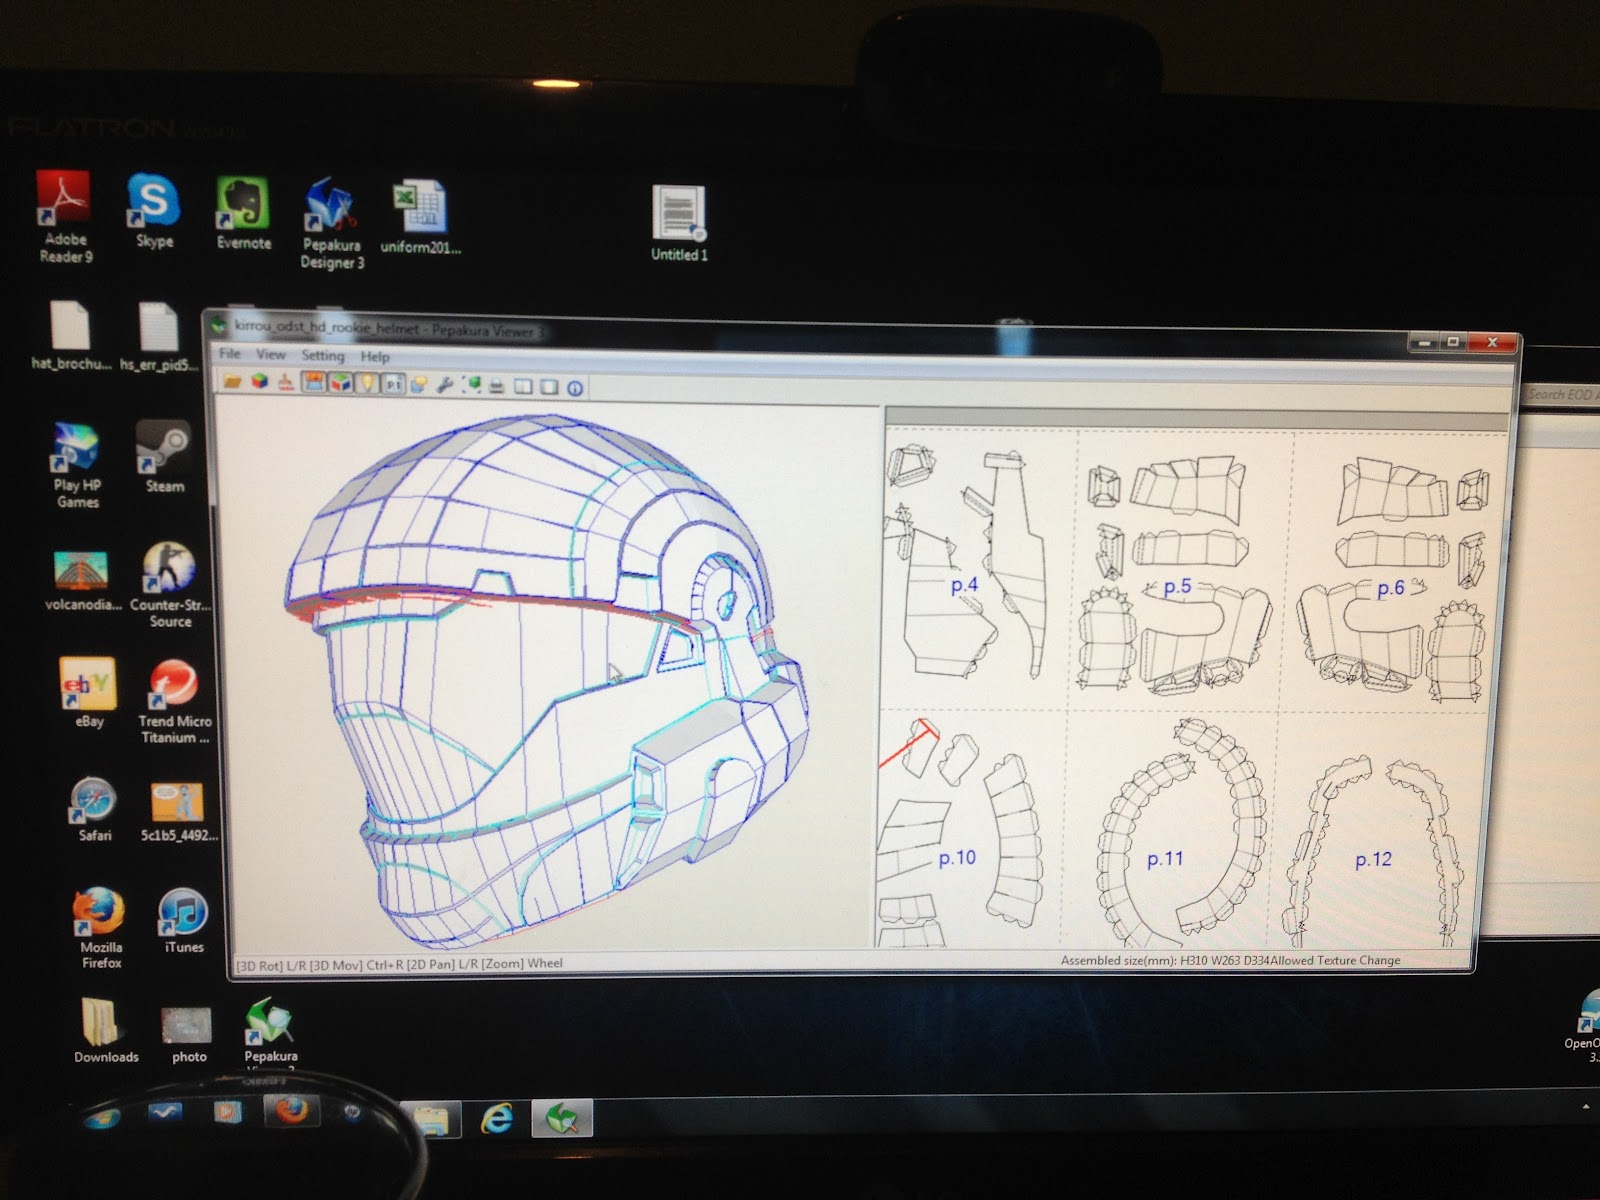Toggle the light bulb lighting button
The image size is (1600, 1200).
367,384
